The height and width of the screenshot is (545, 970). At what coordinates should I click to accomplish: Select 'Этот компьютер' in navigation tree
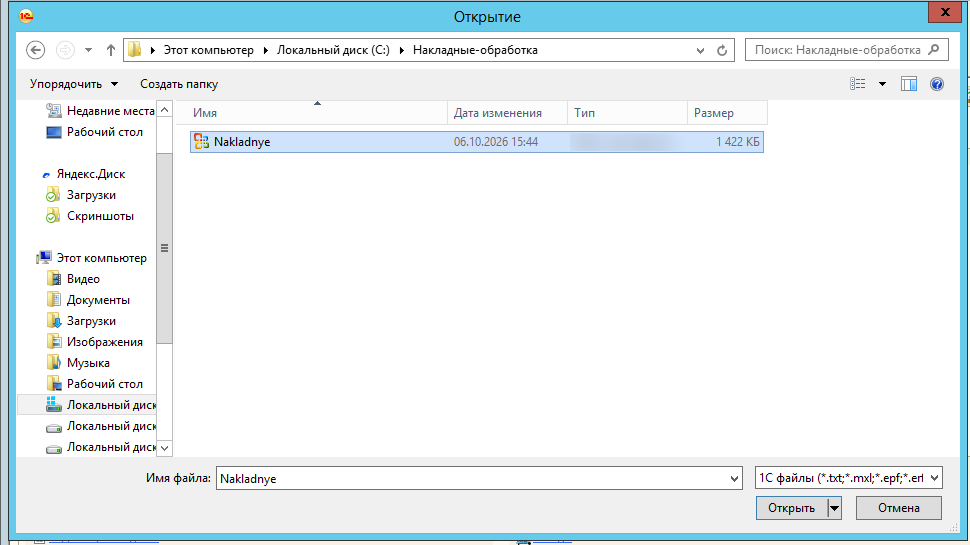tap(101, 258)
